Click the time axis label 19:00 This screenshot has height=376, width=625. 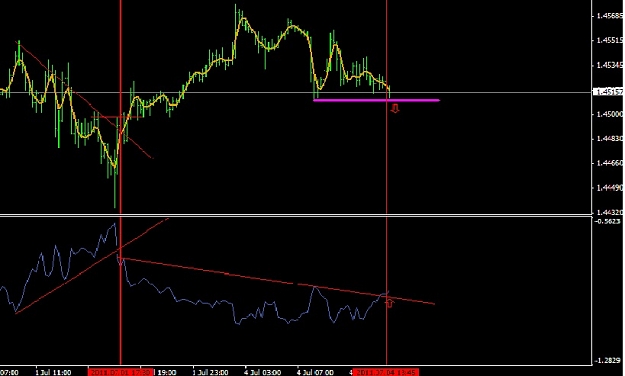[x=167, y=372]
